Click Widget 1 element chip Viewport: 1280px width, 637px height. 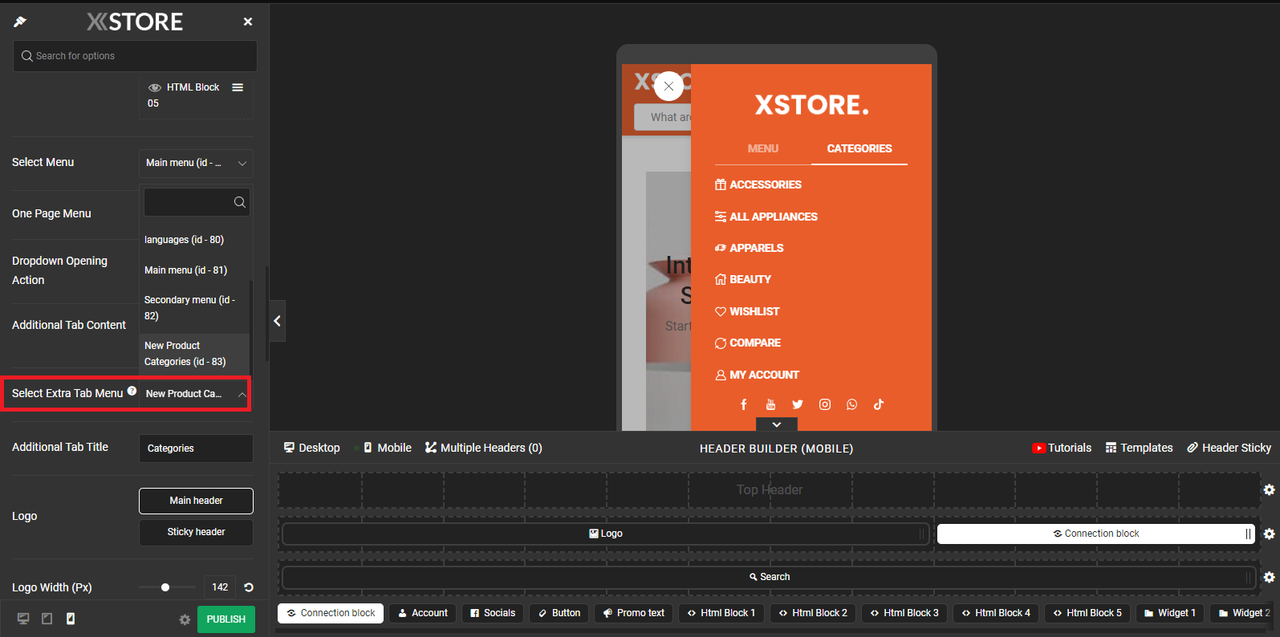coord(1169,613)
